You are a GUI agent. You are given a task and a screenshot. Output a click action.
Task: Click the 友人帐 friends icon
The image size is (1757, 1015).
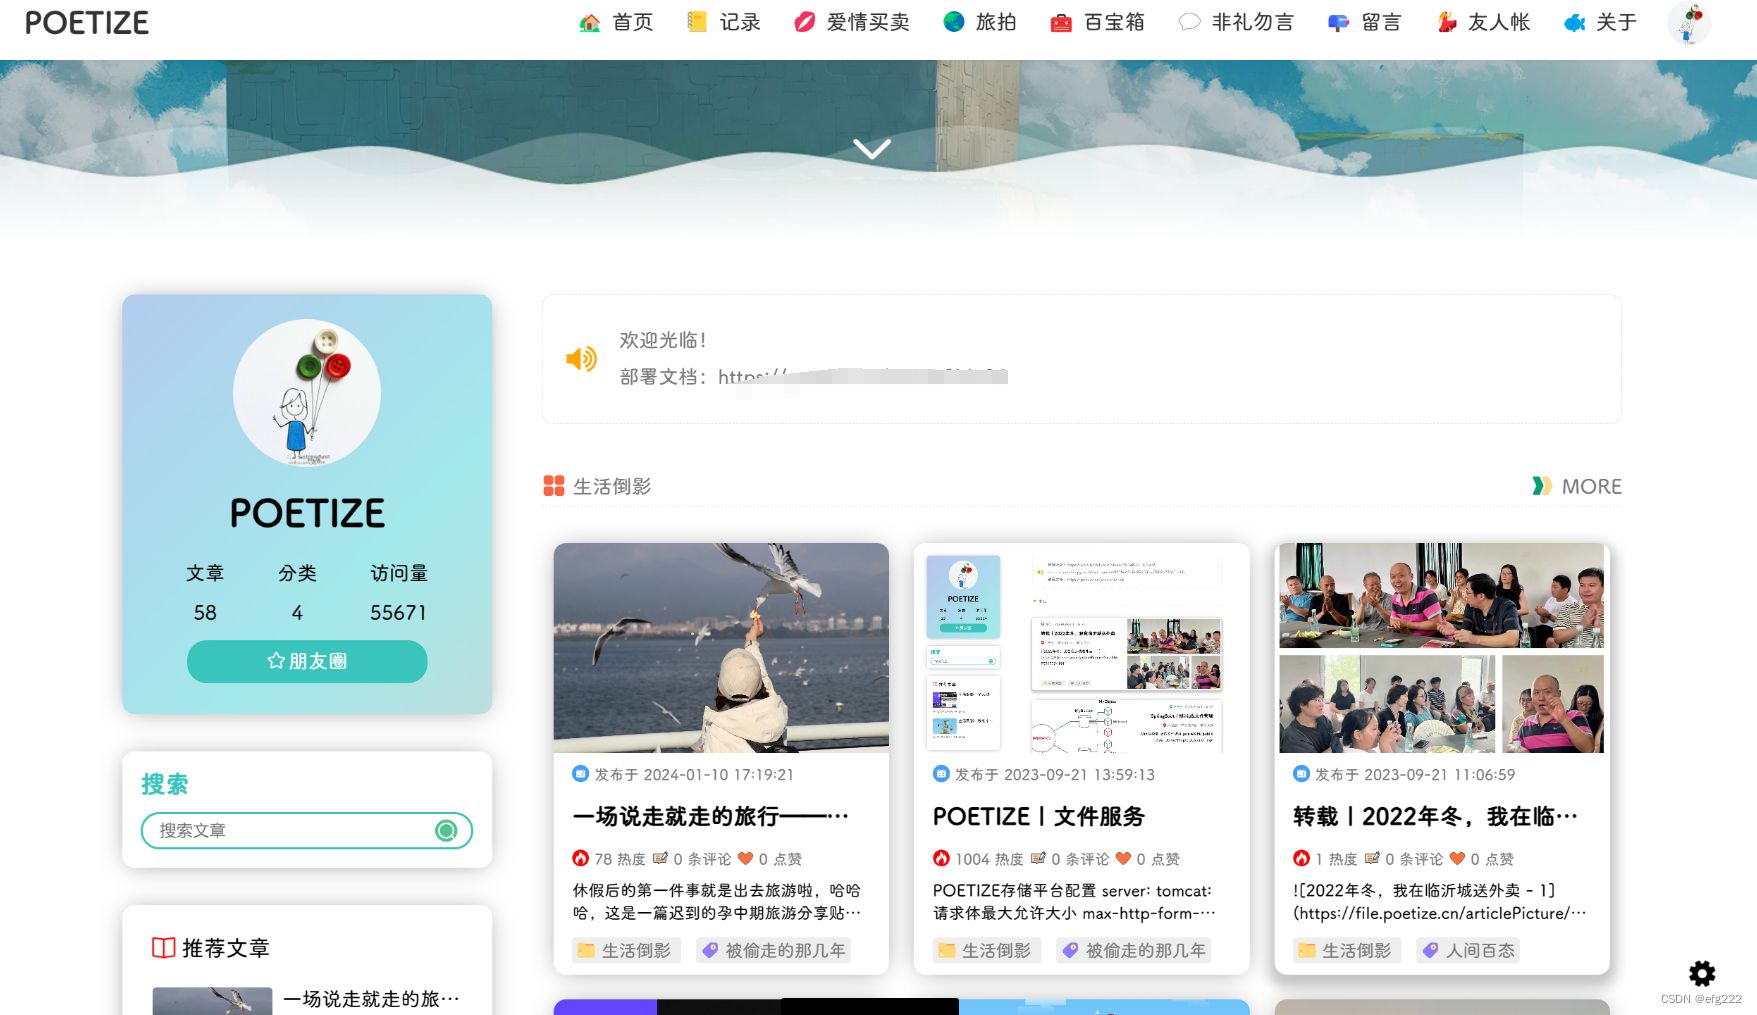coord(1445,21)
